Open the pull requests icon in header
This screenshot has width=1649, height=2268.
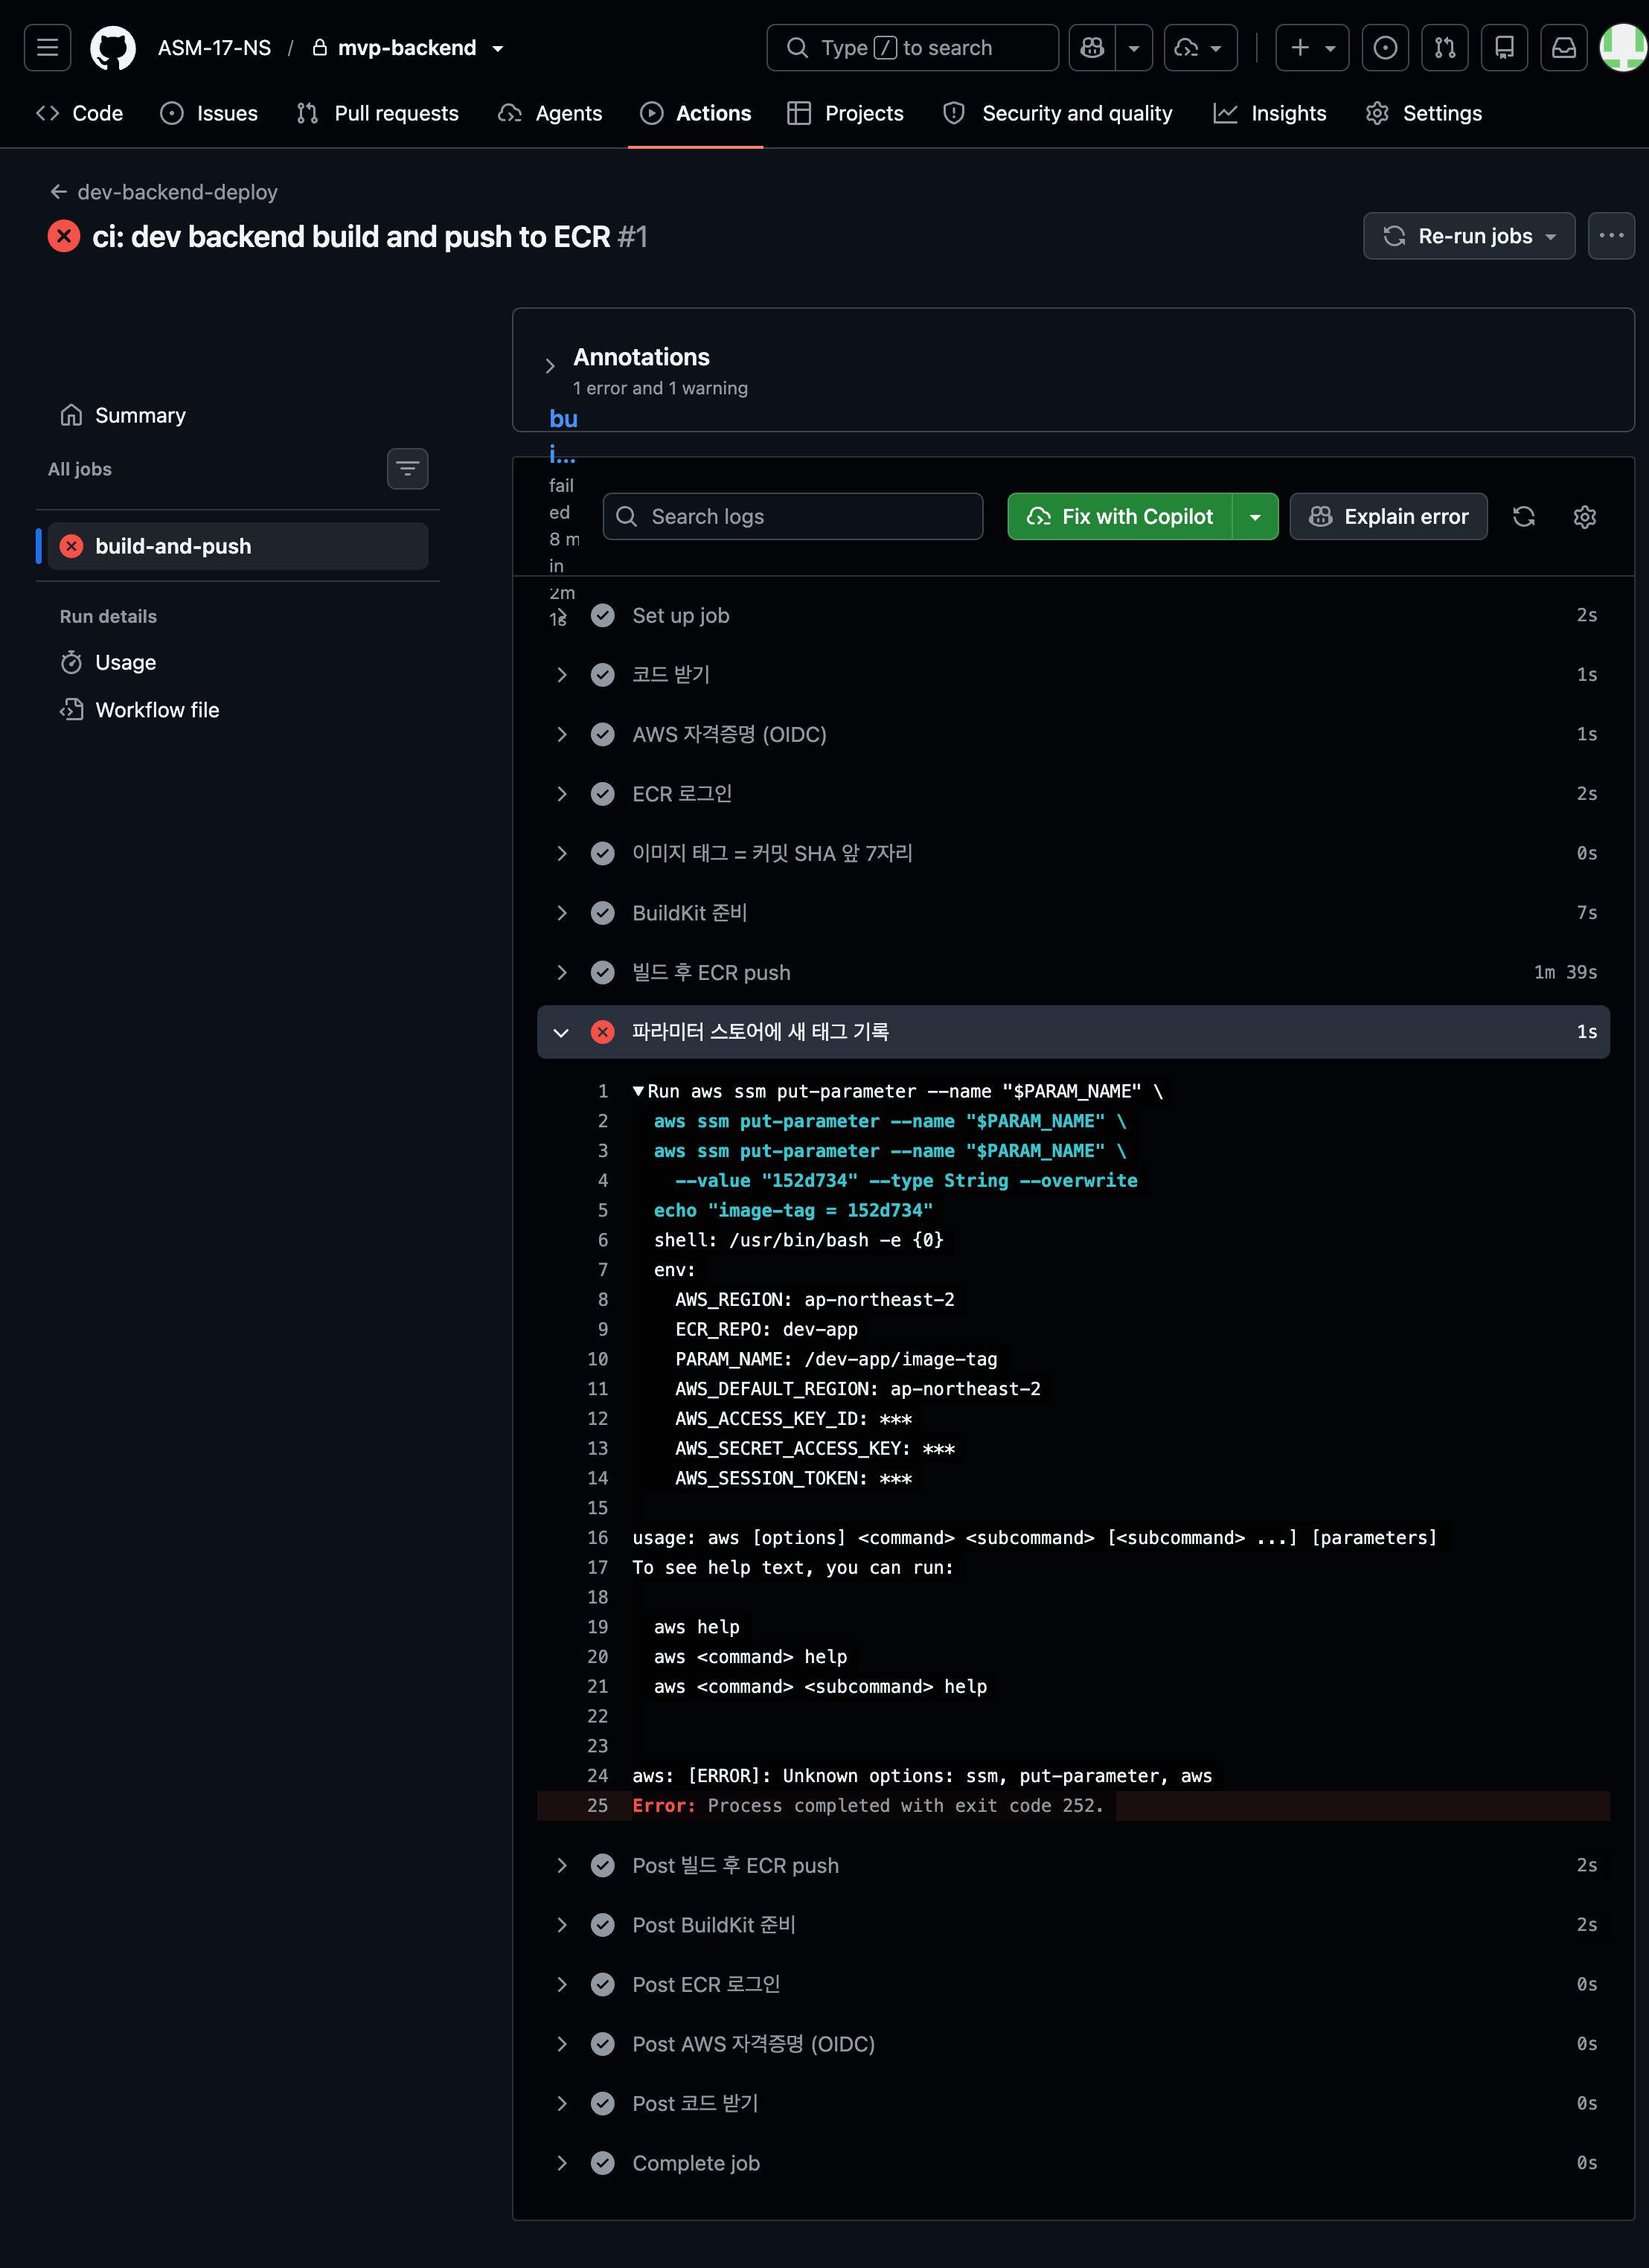(x=1445, y=47)
